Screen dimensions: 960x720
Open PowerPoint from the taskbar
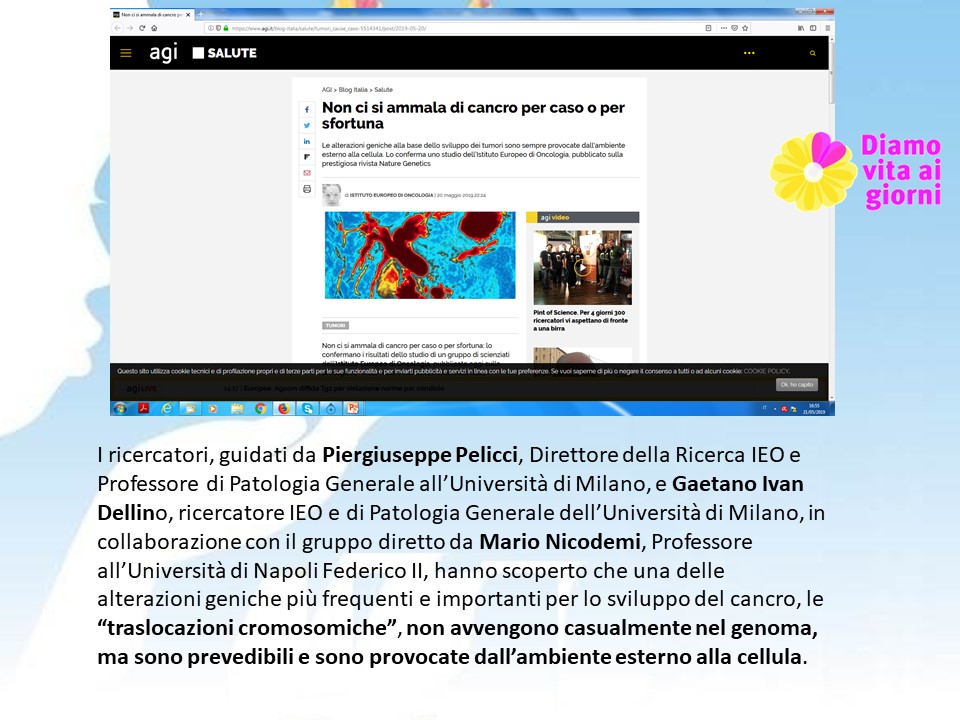[353, 408]
